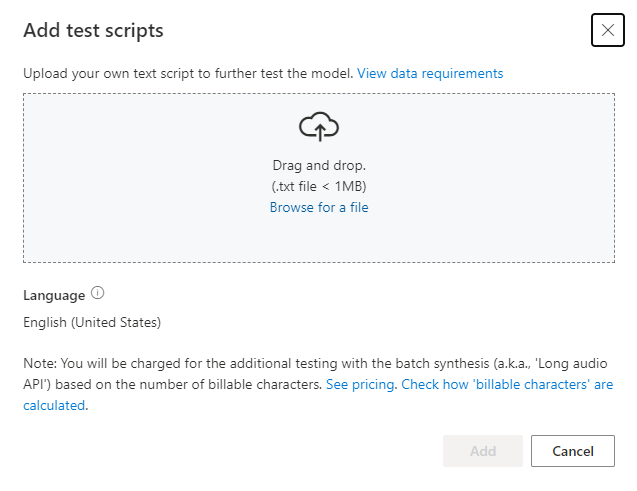Click Browse for a file link
Screen dimensions: 637x491
[x=319, y=208]
